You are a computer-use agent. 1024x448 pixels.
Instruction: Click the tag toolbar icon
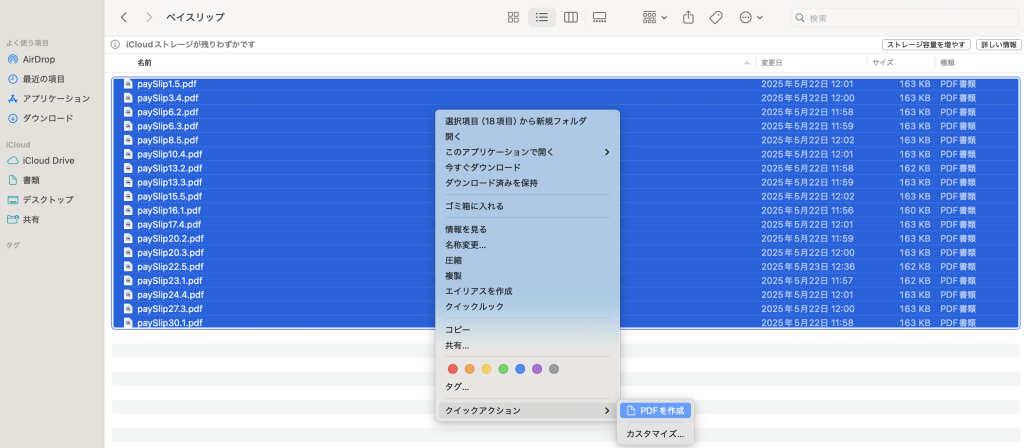point(716,18)
